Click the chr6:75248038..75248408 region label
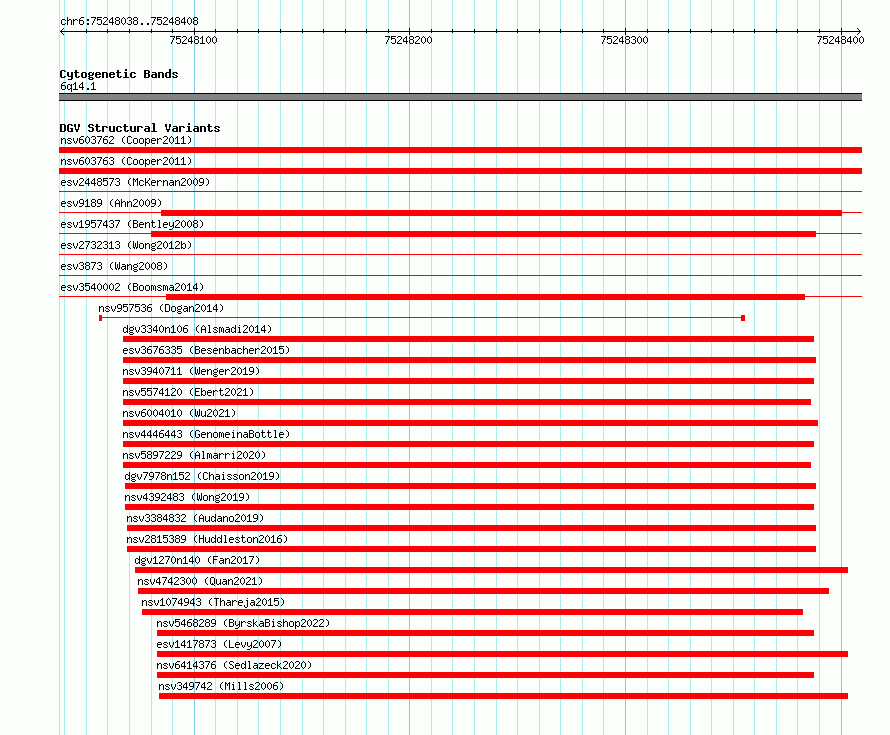This screenshot has height=735, width=890. point(129,21)
